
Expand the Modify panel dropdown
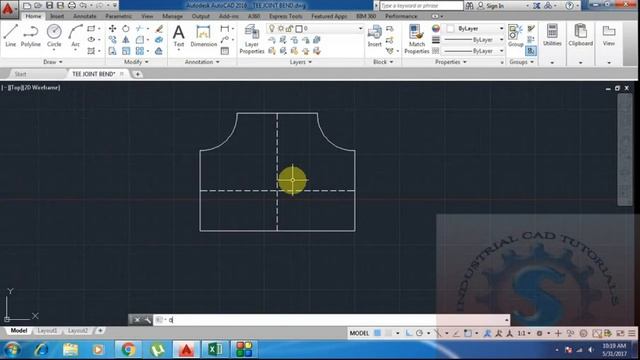pos(136,62)
